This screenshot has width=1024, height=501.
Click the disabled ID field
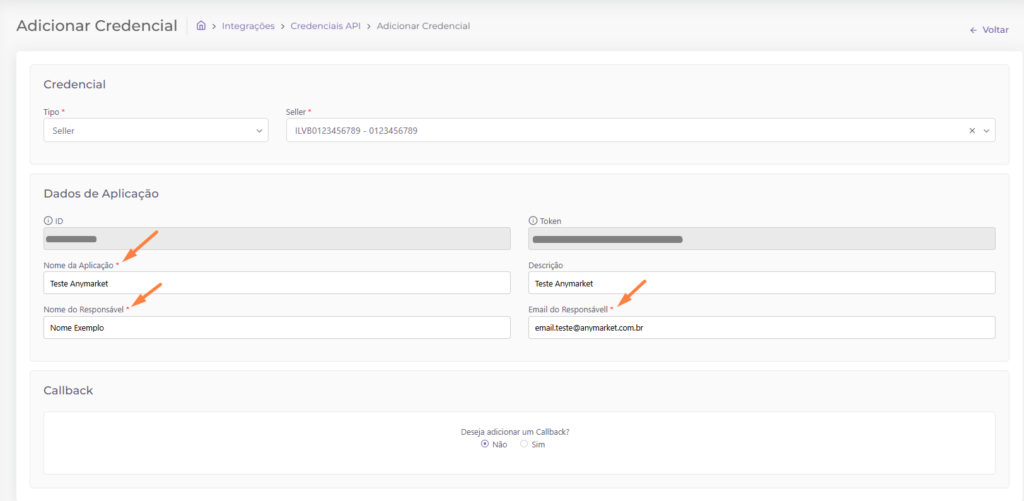276,239
